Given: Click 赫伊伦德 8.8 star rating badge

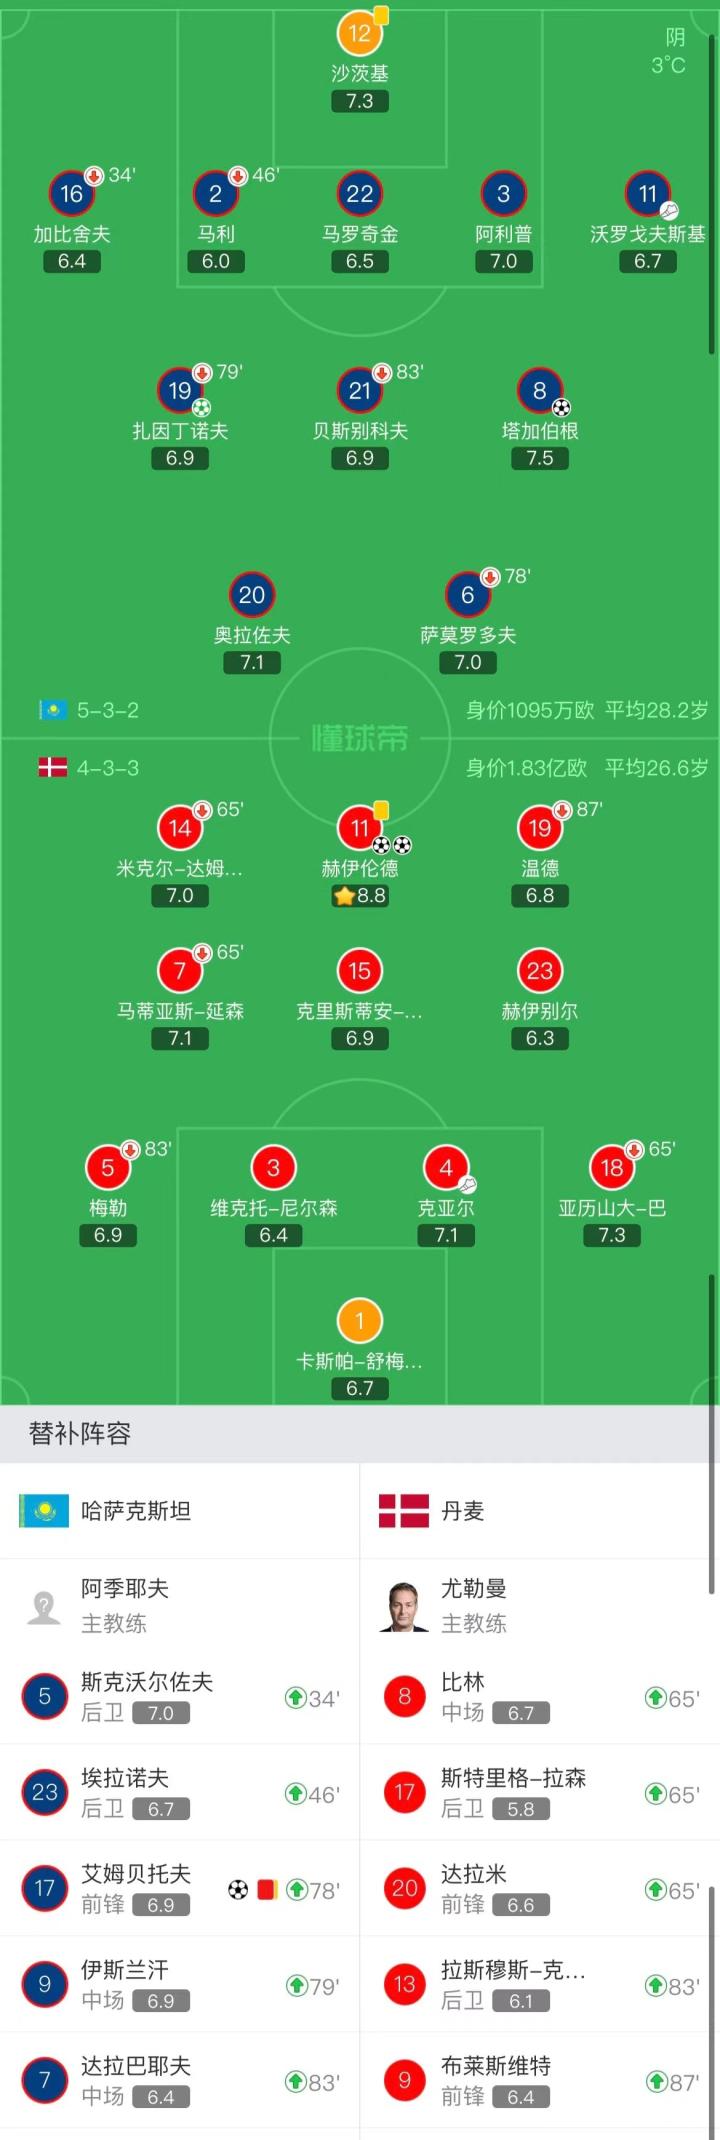Looking at the screenshot, I should [360, 896].
